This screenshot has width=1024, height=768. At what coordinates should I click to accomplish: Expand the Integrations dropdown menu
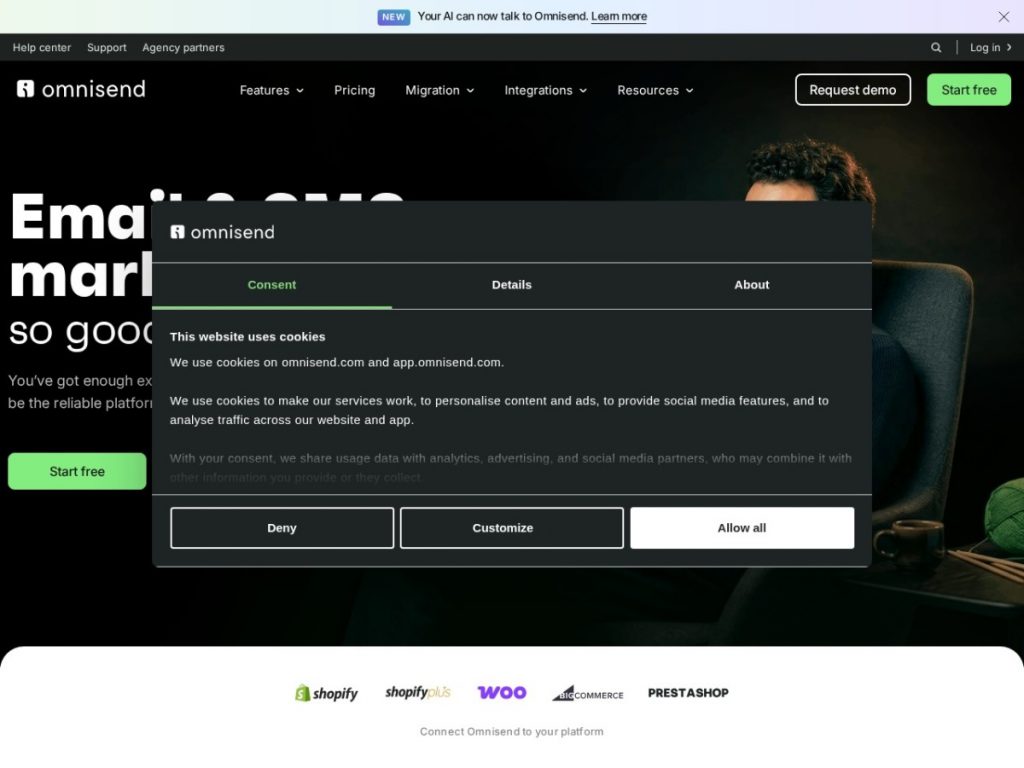[x=545, y=90]
